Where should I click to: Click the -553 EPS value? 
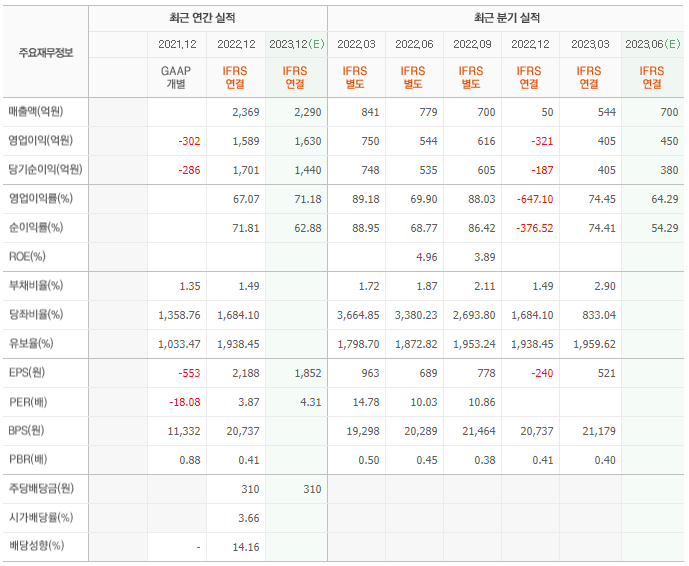(x=189, y=374)
